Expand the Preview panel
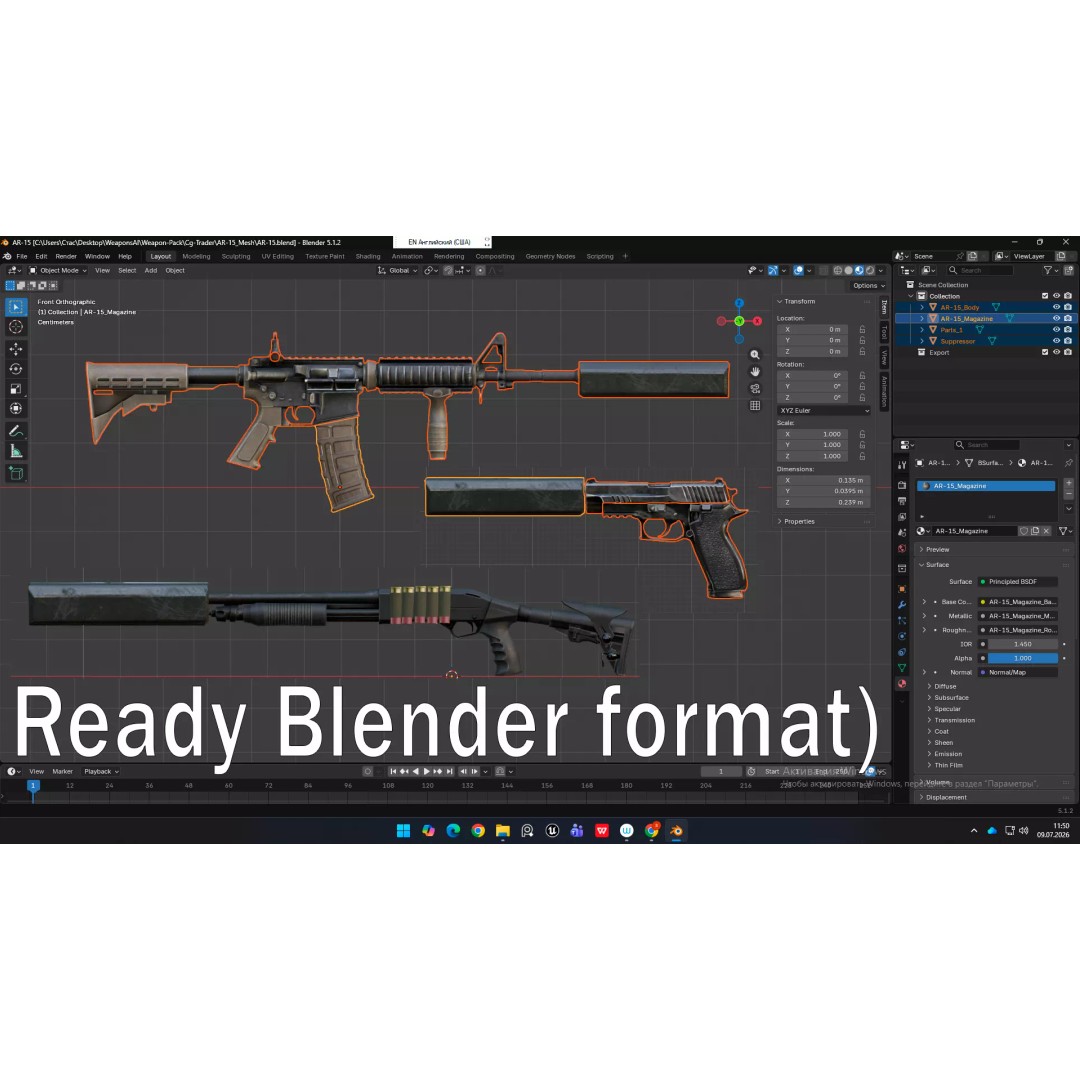 coord(937,550)
